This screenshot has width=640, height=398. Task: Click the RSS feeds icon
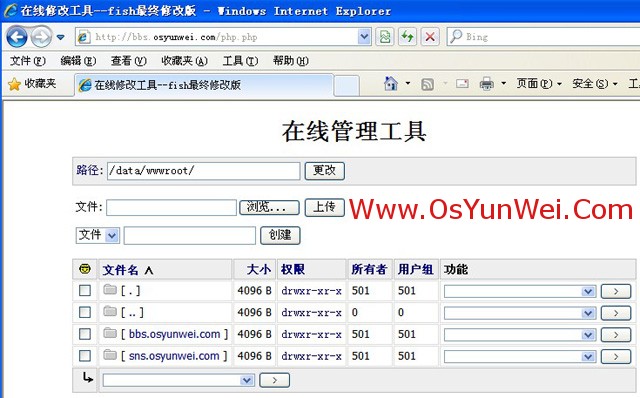point(427,84)
